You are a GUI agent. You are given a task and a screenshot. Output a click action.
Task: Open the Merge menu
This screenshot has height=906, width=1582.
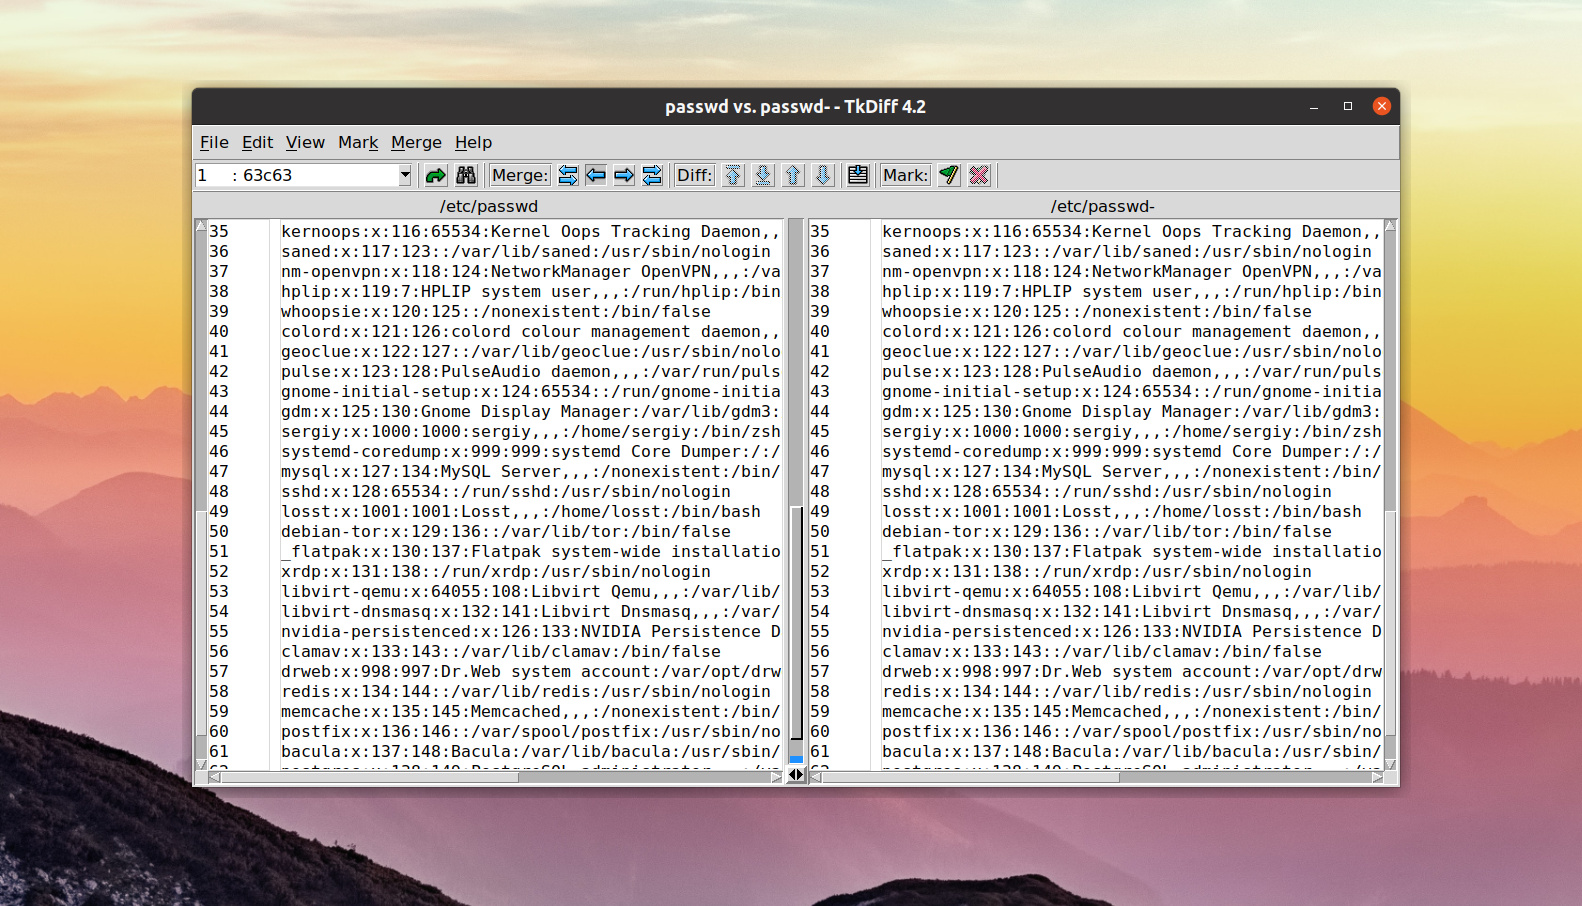416,142
